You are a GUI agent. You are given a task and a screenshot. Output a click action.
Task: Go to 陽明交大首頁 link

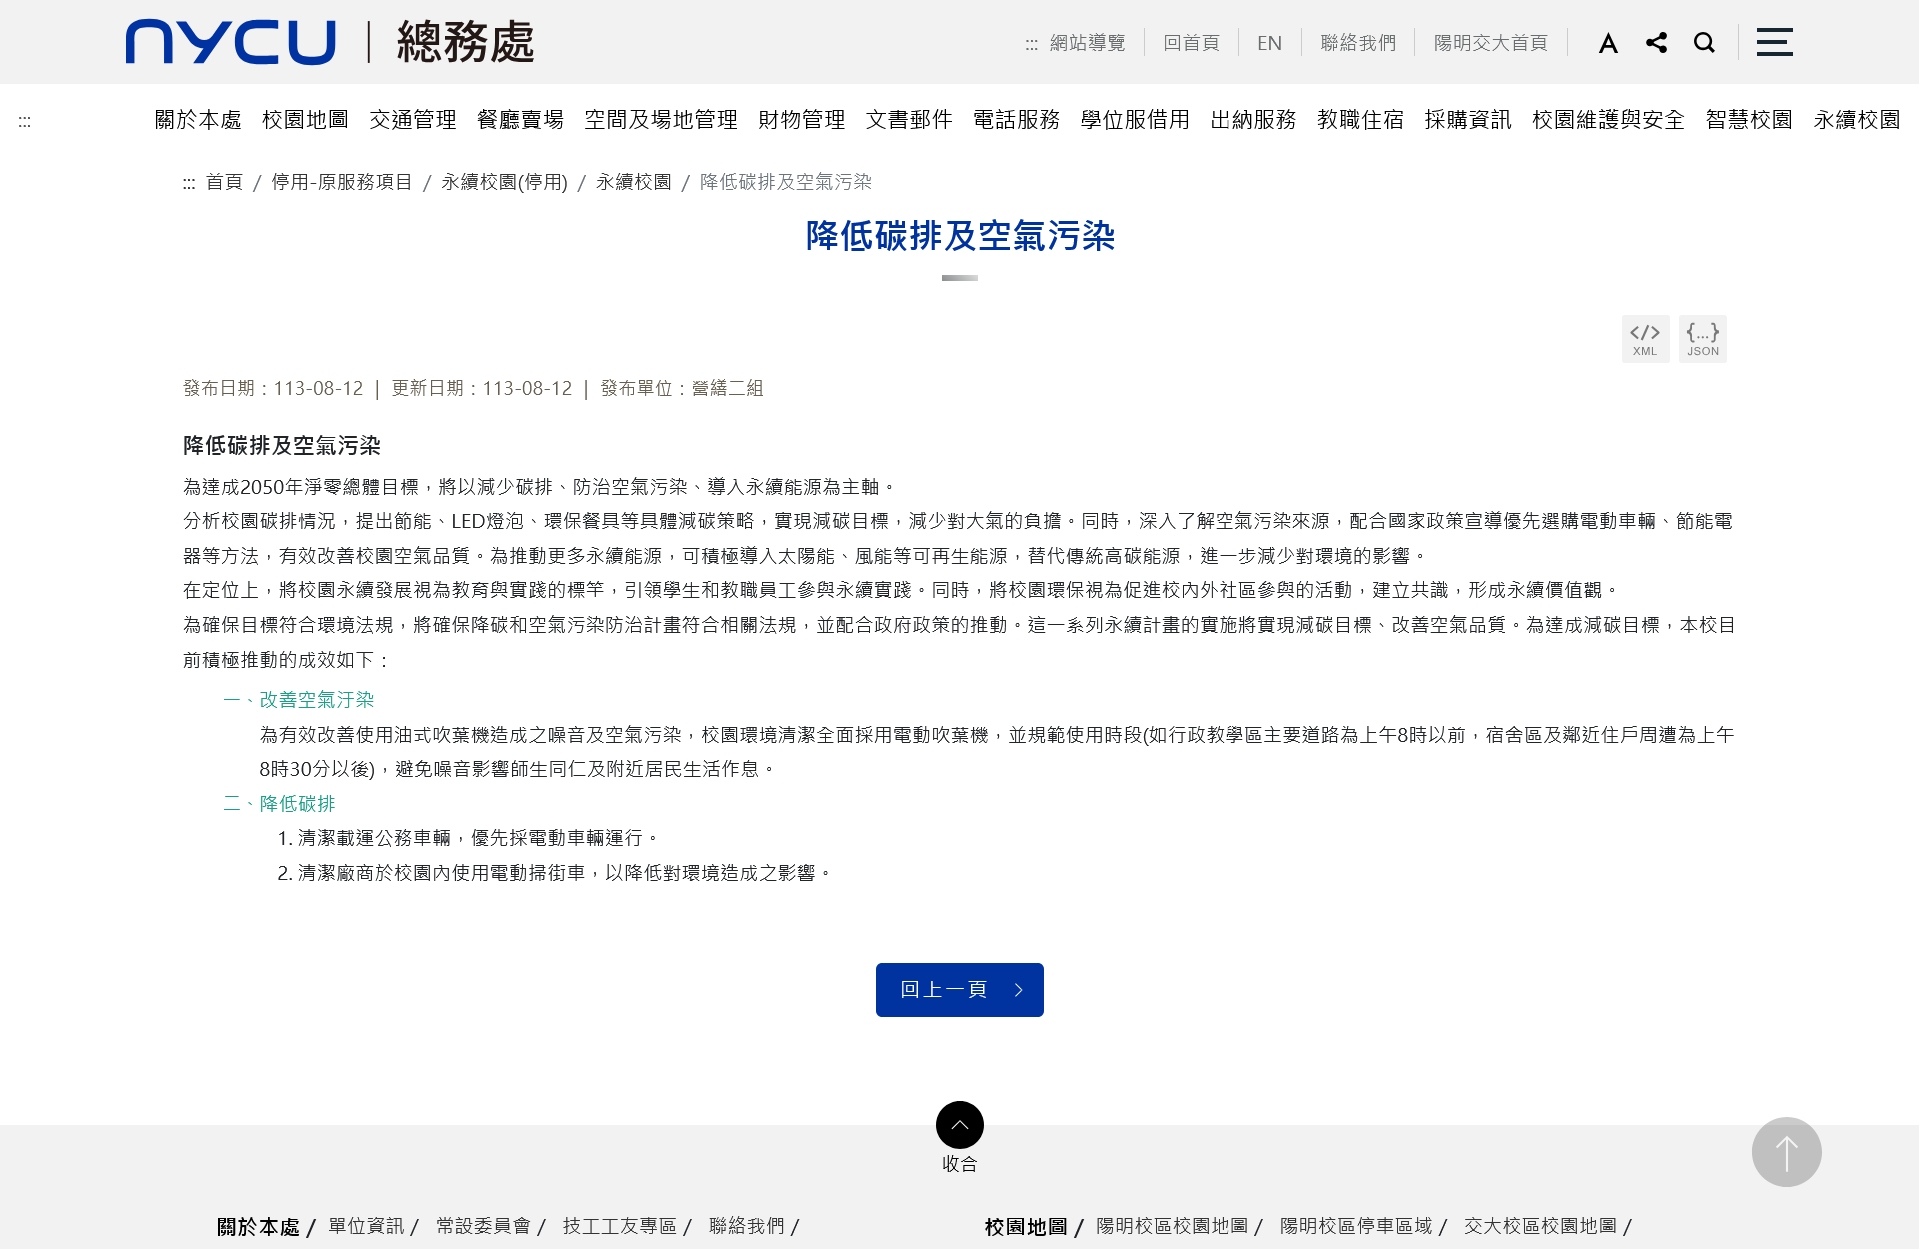click(1490, 43)
